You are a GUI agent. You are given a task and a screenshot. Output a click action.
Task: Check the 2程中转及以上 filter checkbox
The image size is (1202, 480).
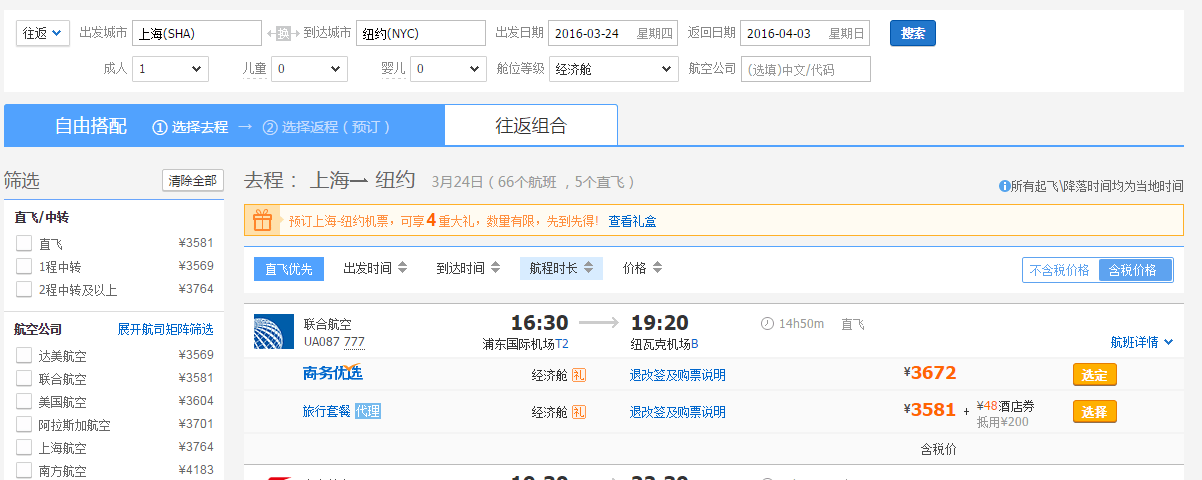pos(24,290)
